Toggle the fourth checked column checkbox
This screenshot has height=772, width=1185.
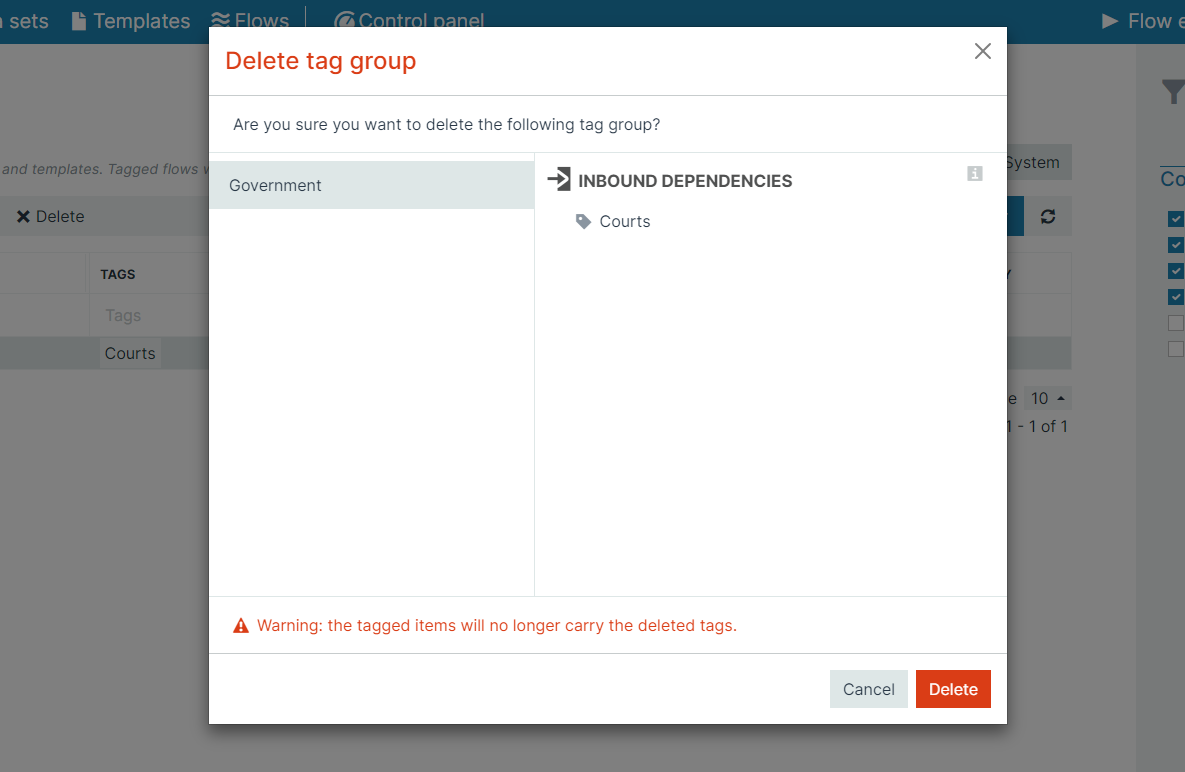tap(1175, 297)
